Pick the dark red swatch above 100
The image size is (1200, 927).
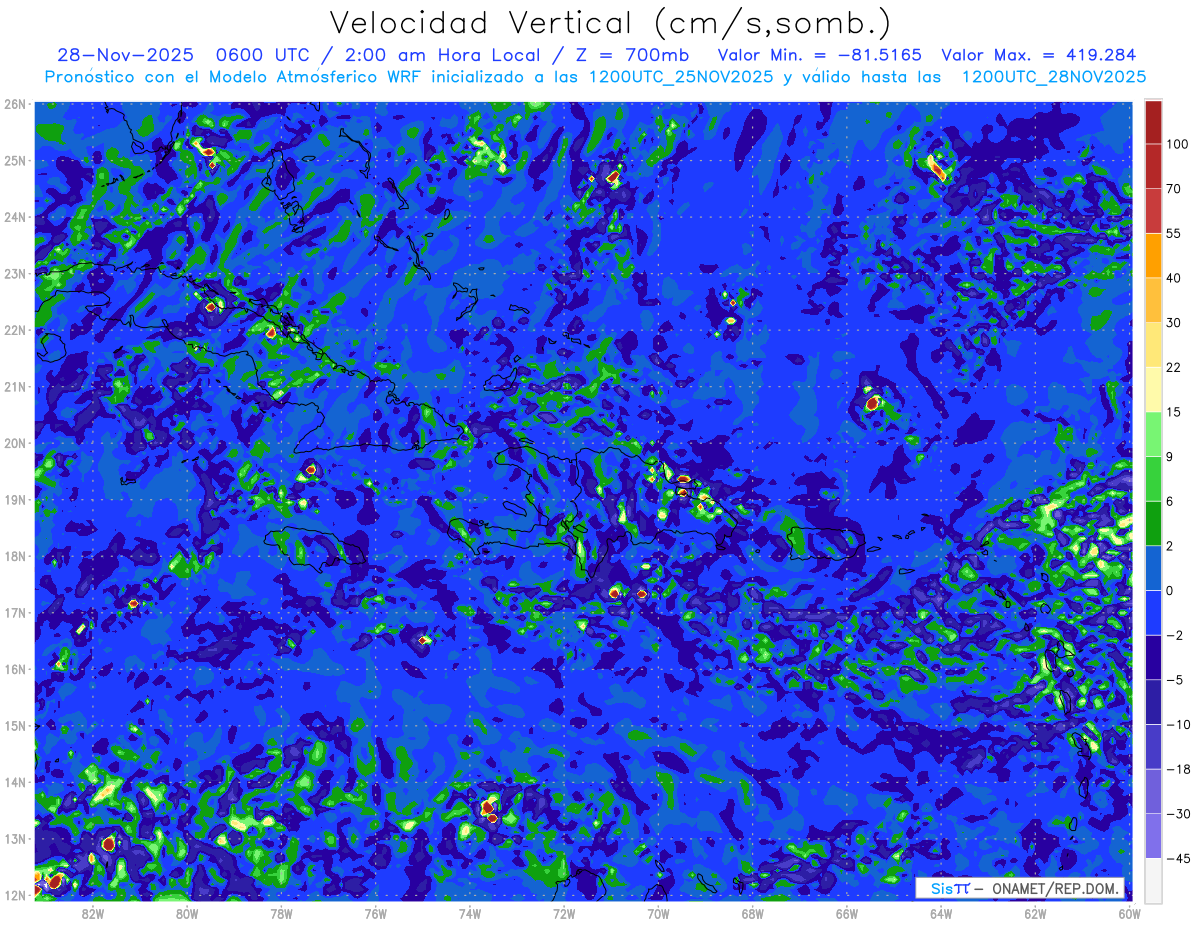1153,122
